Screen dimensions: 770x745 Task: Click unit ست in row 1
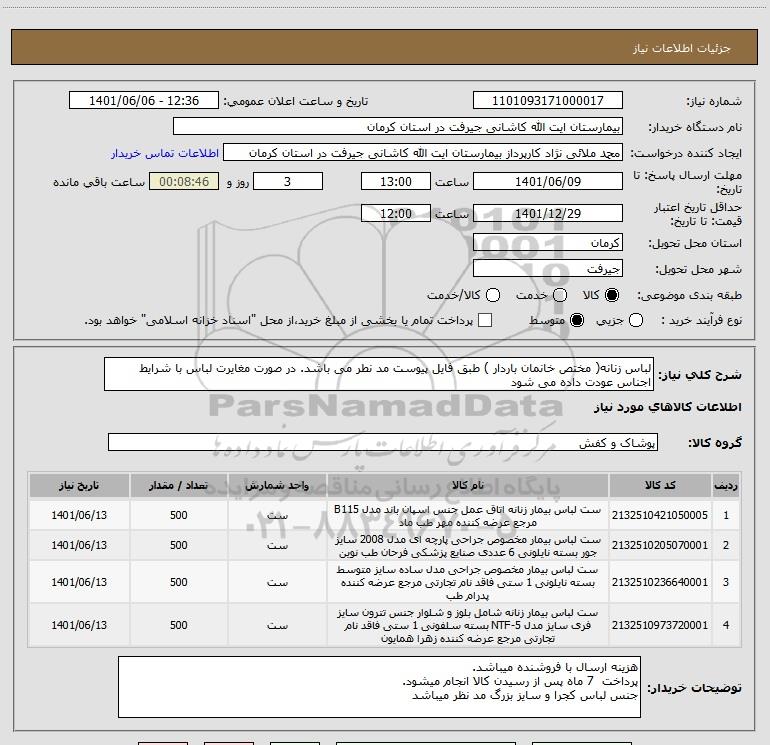277,516
